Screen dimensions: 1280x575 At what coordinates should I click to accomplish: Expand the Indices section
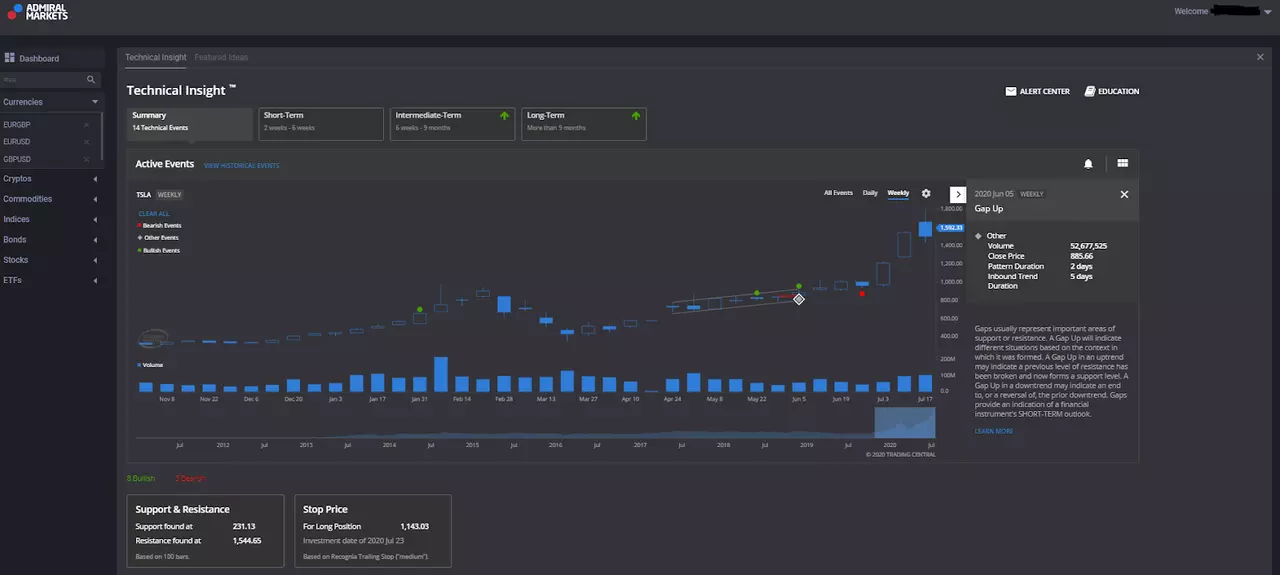[x=95, y=219]
